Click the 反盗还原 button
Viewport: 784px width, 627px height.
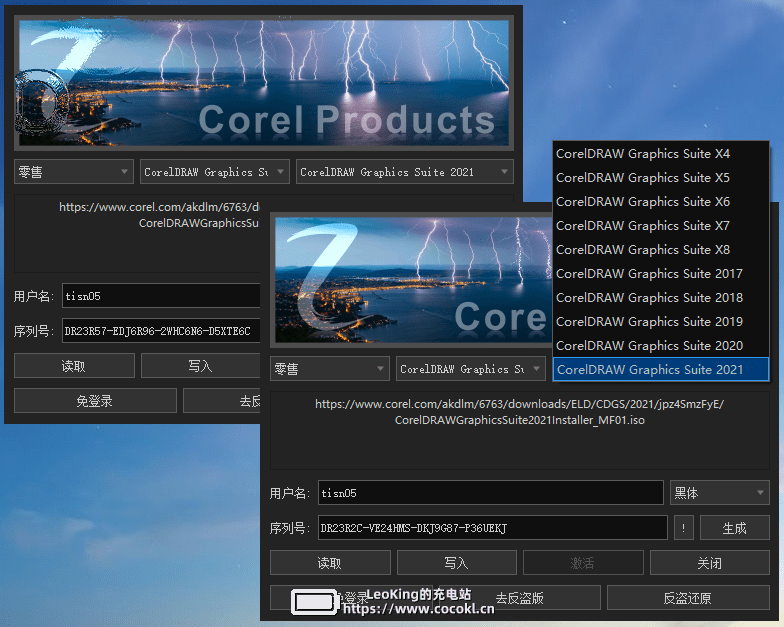688,598
